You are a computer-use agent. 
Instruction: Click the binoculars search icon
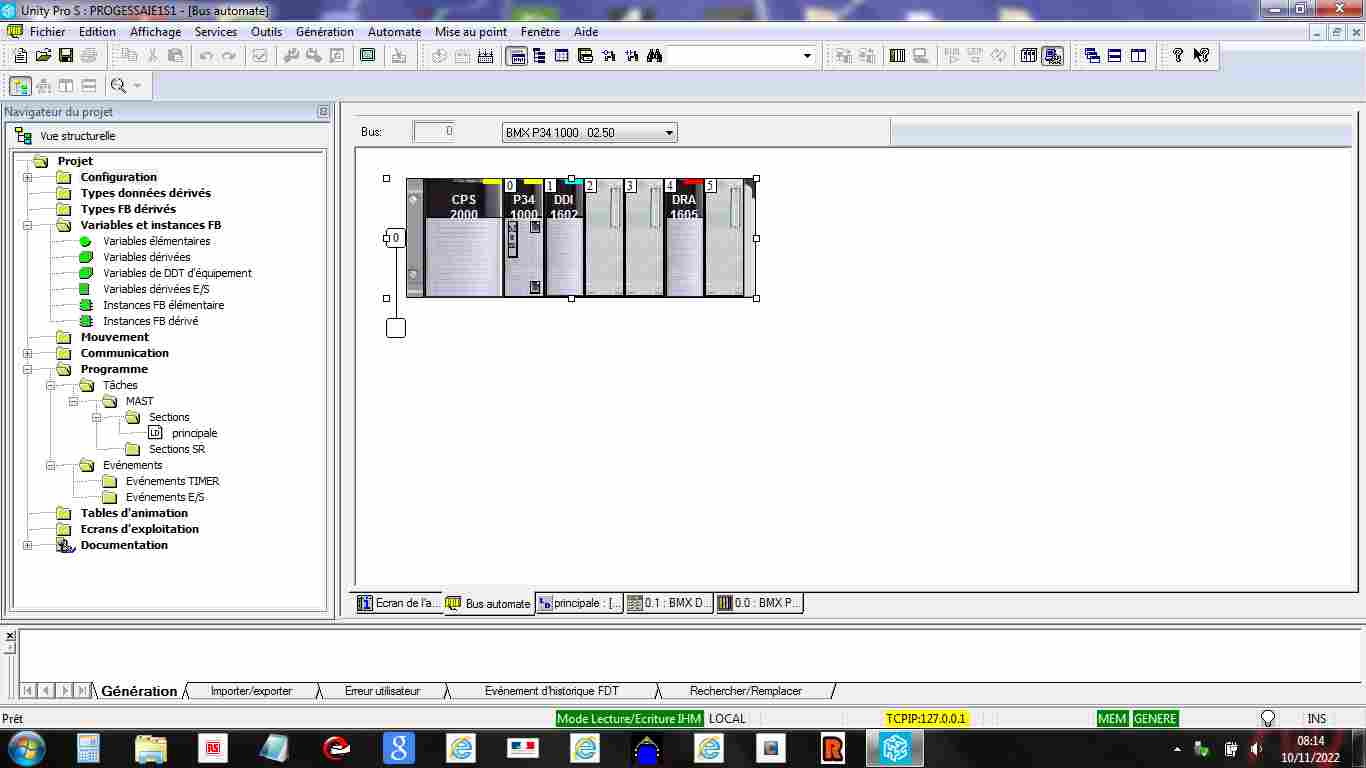coord(654,56)
